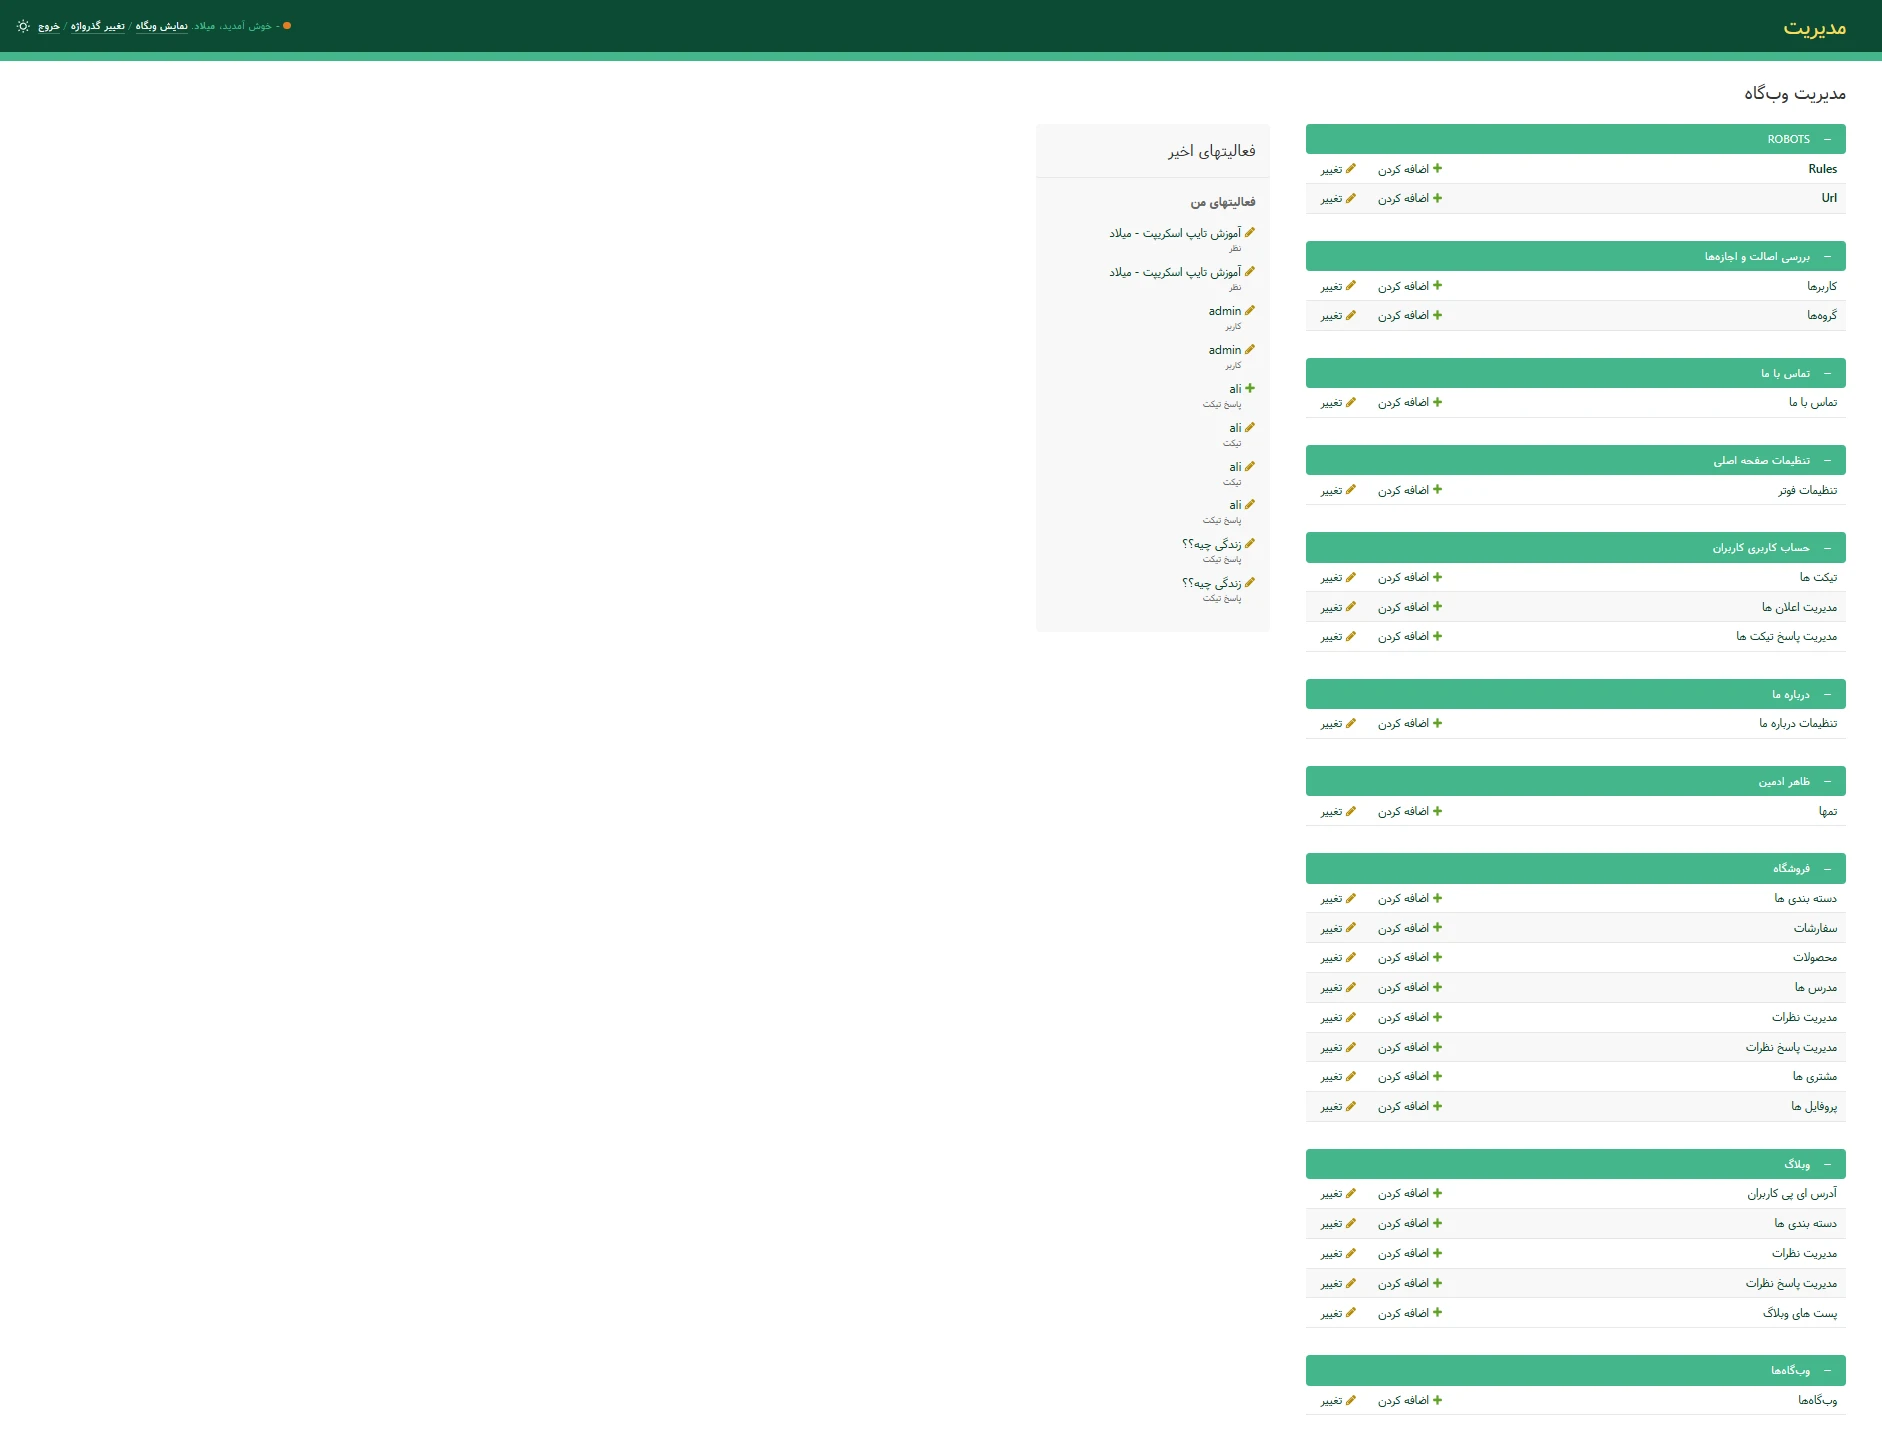This screenshot has width=1882, height=1431.
Task: Click the green plus icon in the Rules row
Action: [x=1437, y=169]
